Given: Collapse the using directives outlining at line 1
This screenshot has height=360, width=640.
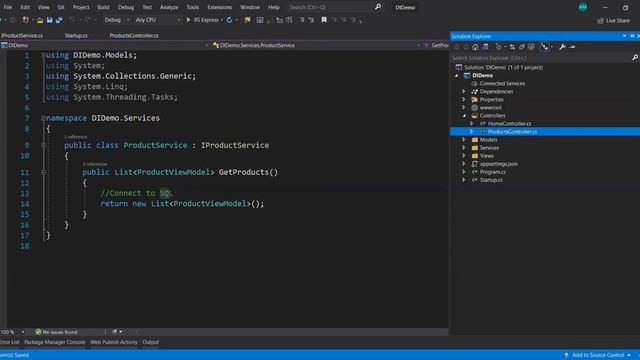Looking at the screenshot, I should (x=43, y=55).
